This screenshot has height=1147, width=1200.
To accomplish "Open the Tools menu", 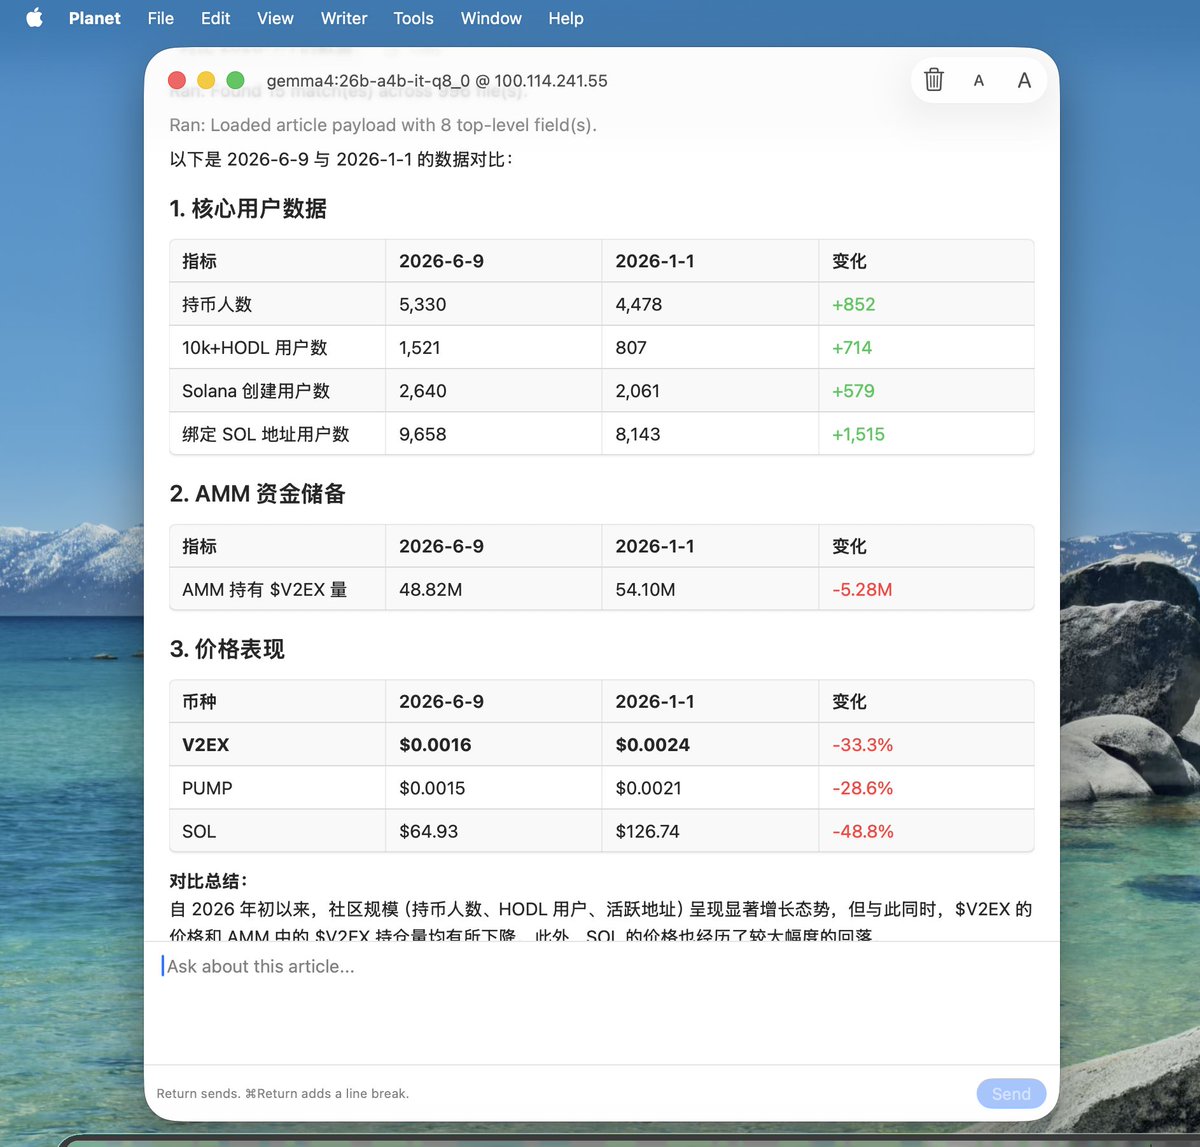I will tap(413, 18).
